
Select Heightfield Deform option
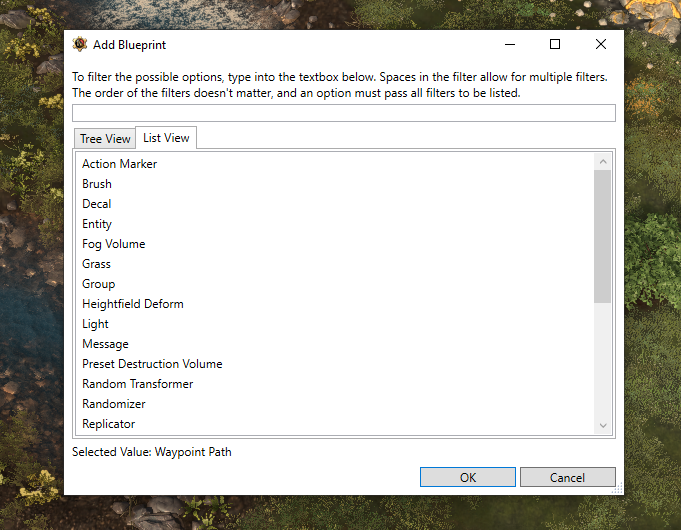[x=132, y=304]
